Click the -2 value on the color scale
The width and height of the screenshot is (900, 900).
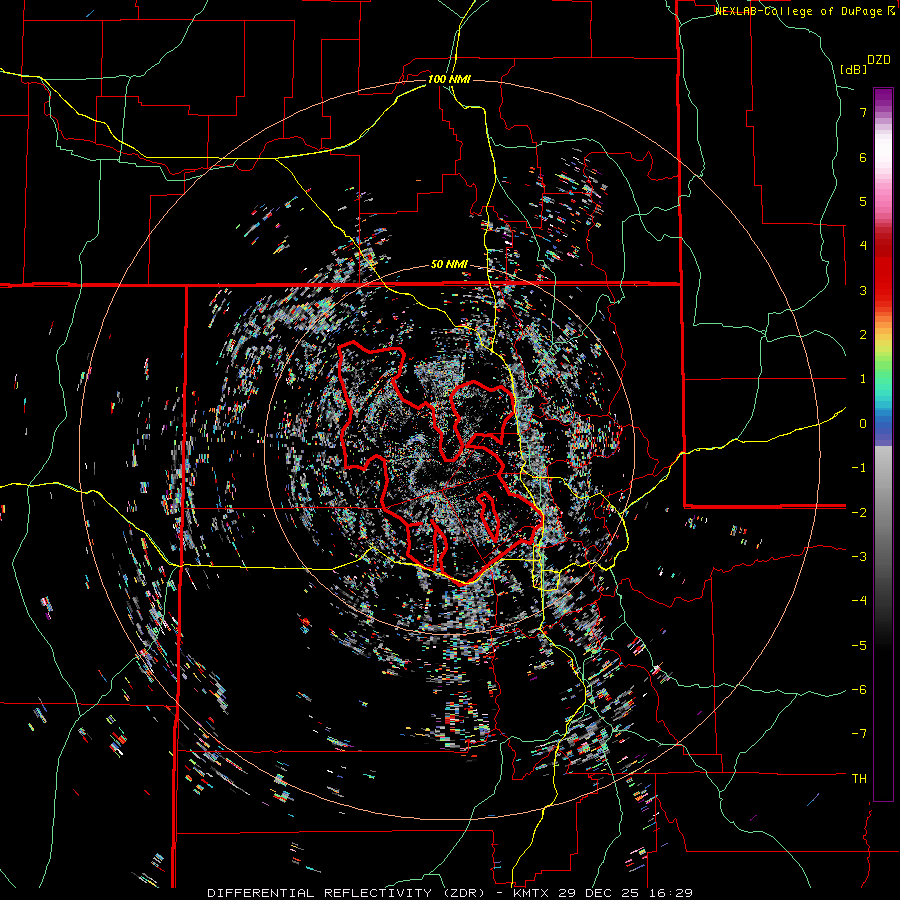pyautogui.click(x=859, y=512)
